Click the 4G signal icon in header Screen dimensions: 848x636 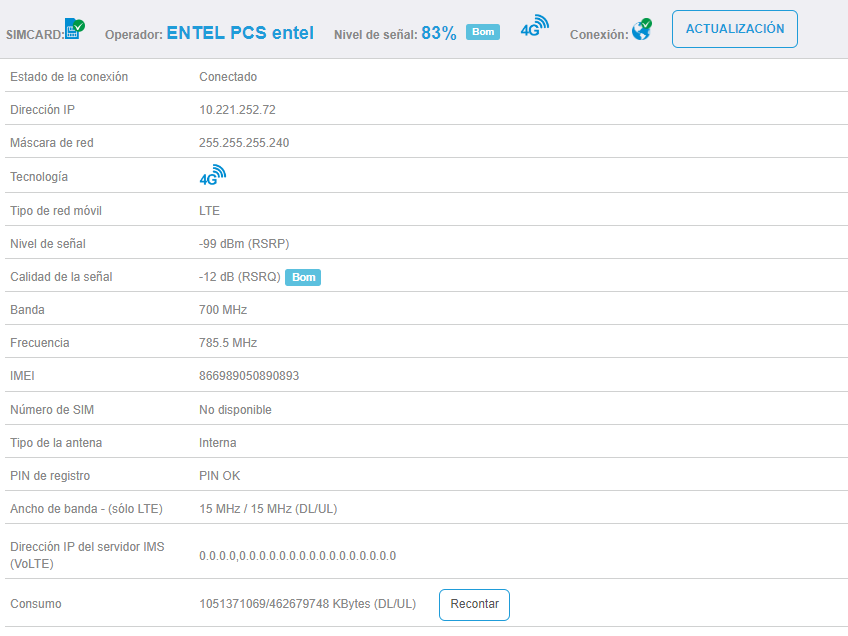pos(534,28)
